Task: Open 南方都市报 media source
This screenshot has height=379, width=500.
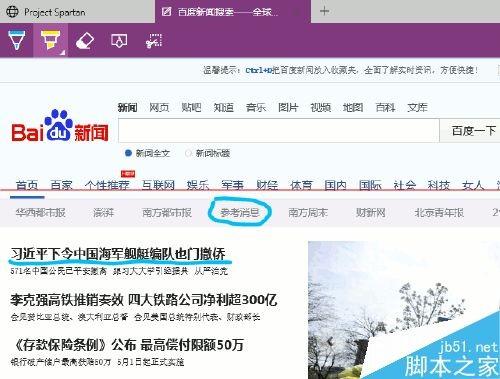Action: [x=167, y=212]
